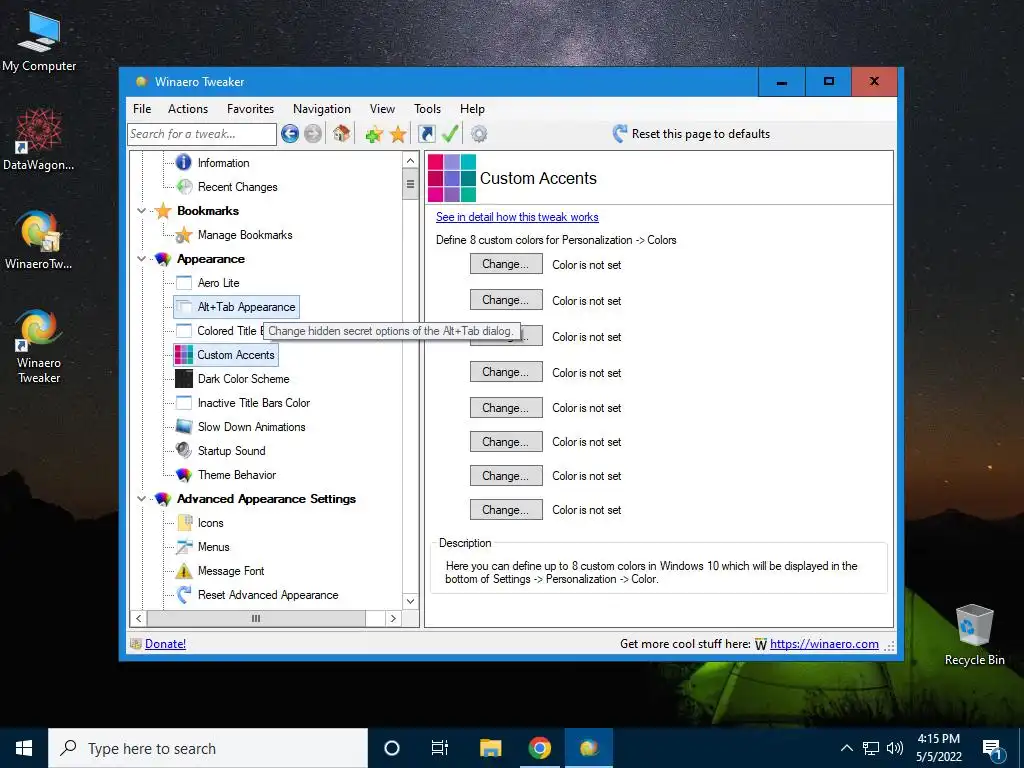
Task: Click the Menus icon in tree
Action: coord(184,547)
